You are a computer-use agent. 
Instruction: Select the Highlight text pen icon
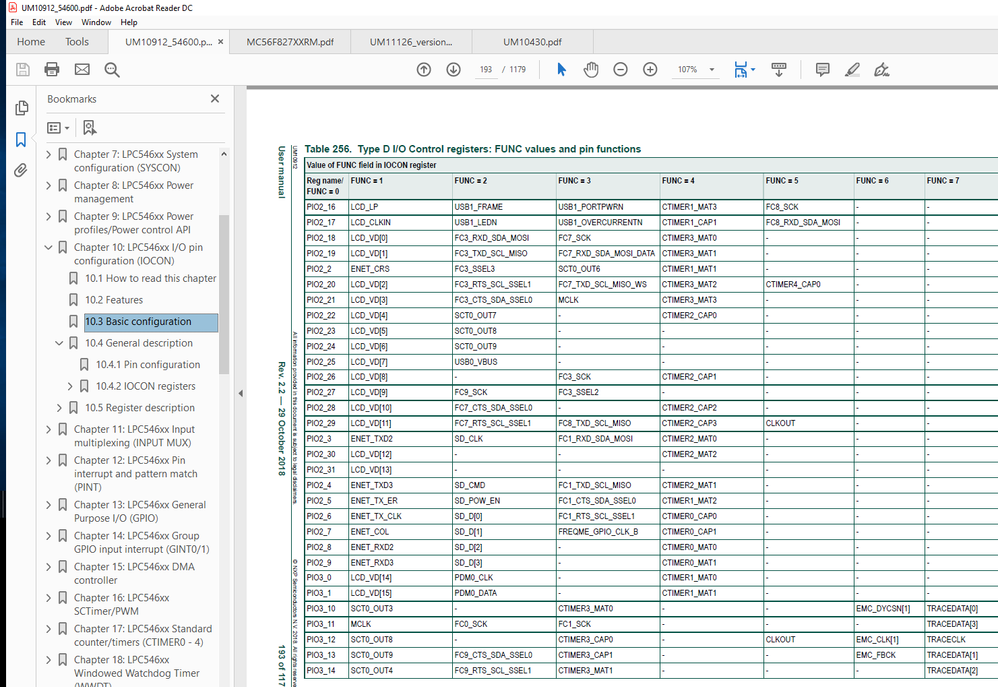pyautogui.click(x=852, y=69)
